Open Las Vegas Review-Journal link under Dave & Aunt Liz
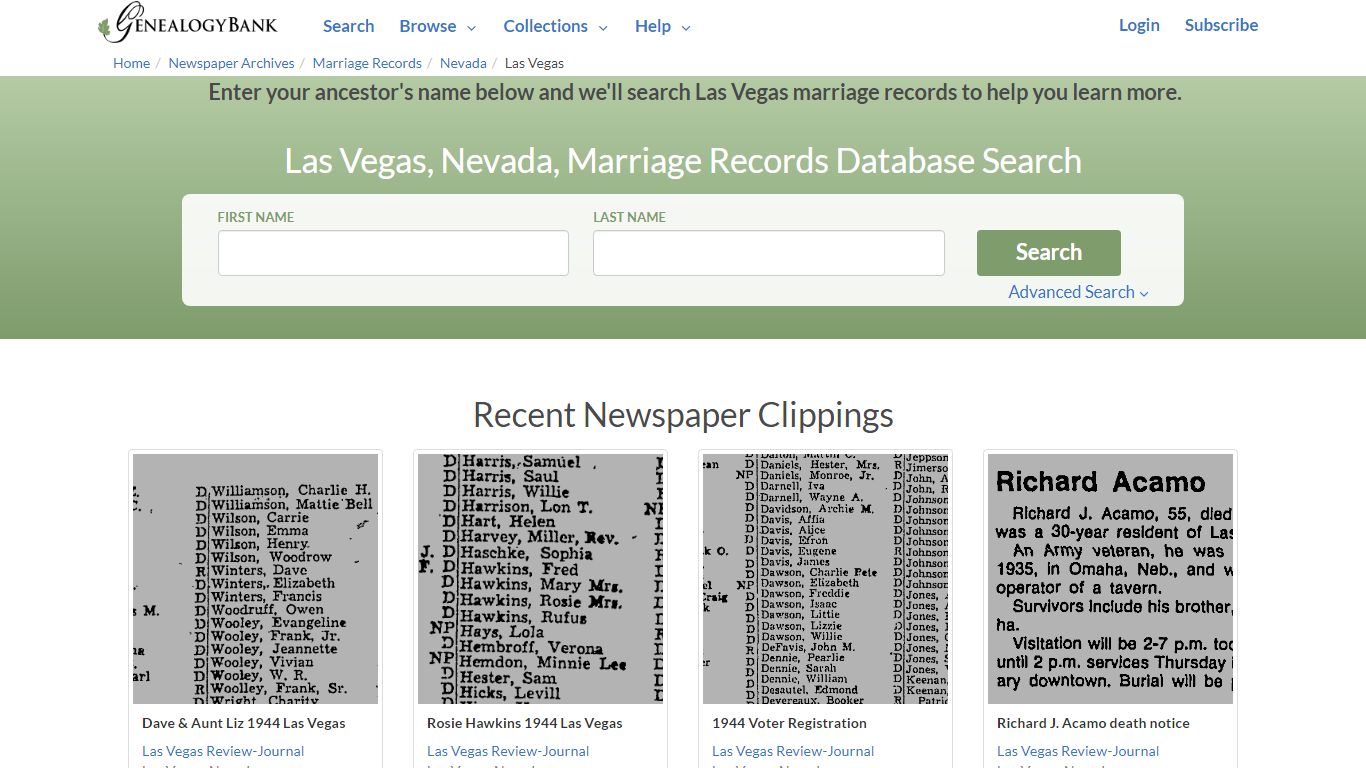Screen dimensions: 1366x768 [223, 751]
